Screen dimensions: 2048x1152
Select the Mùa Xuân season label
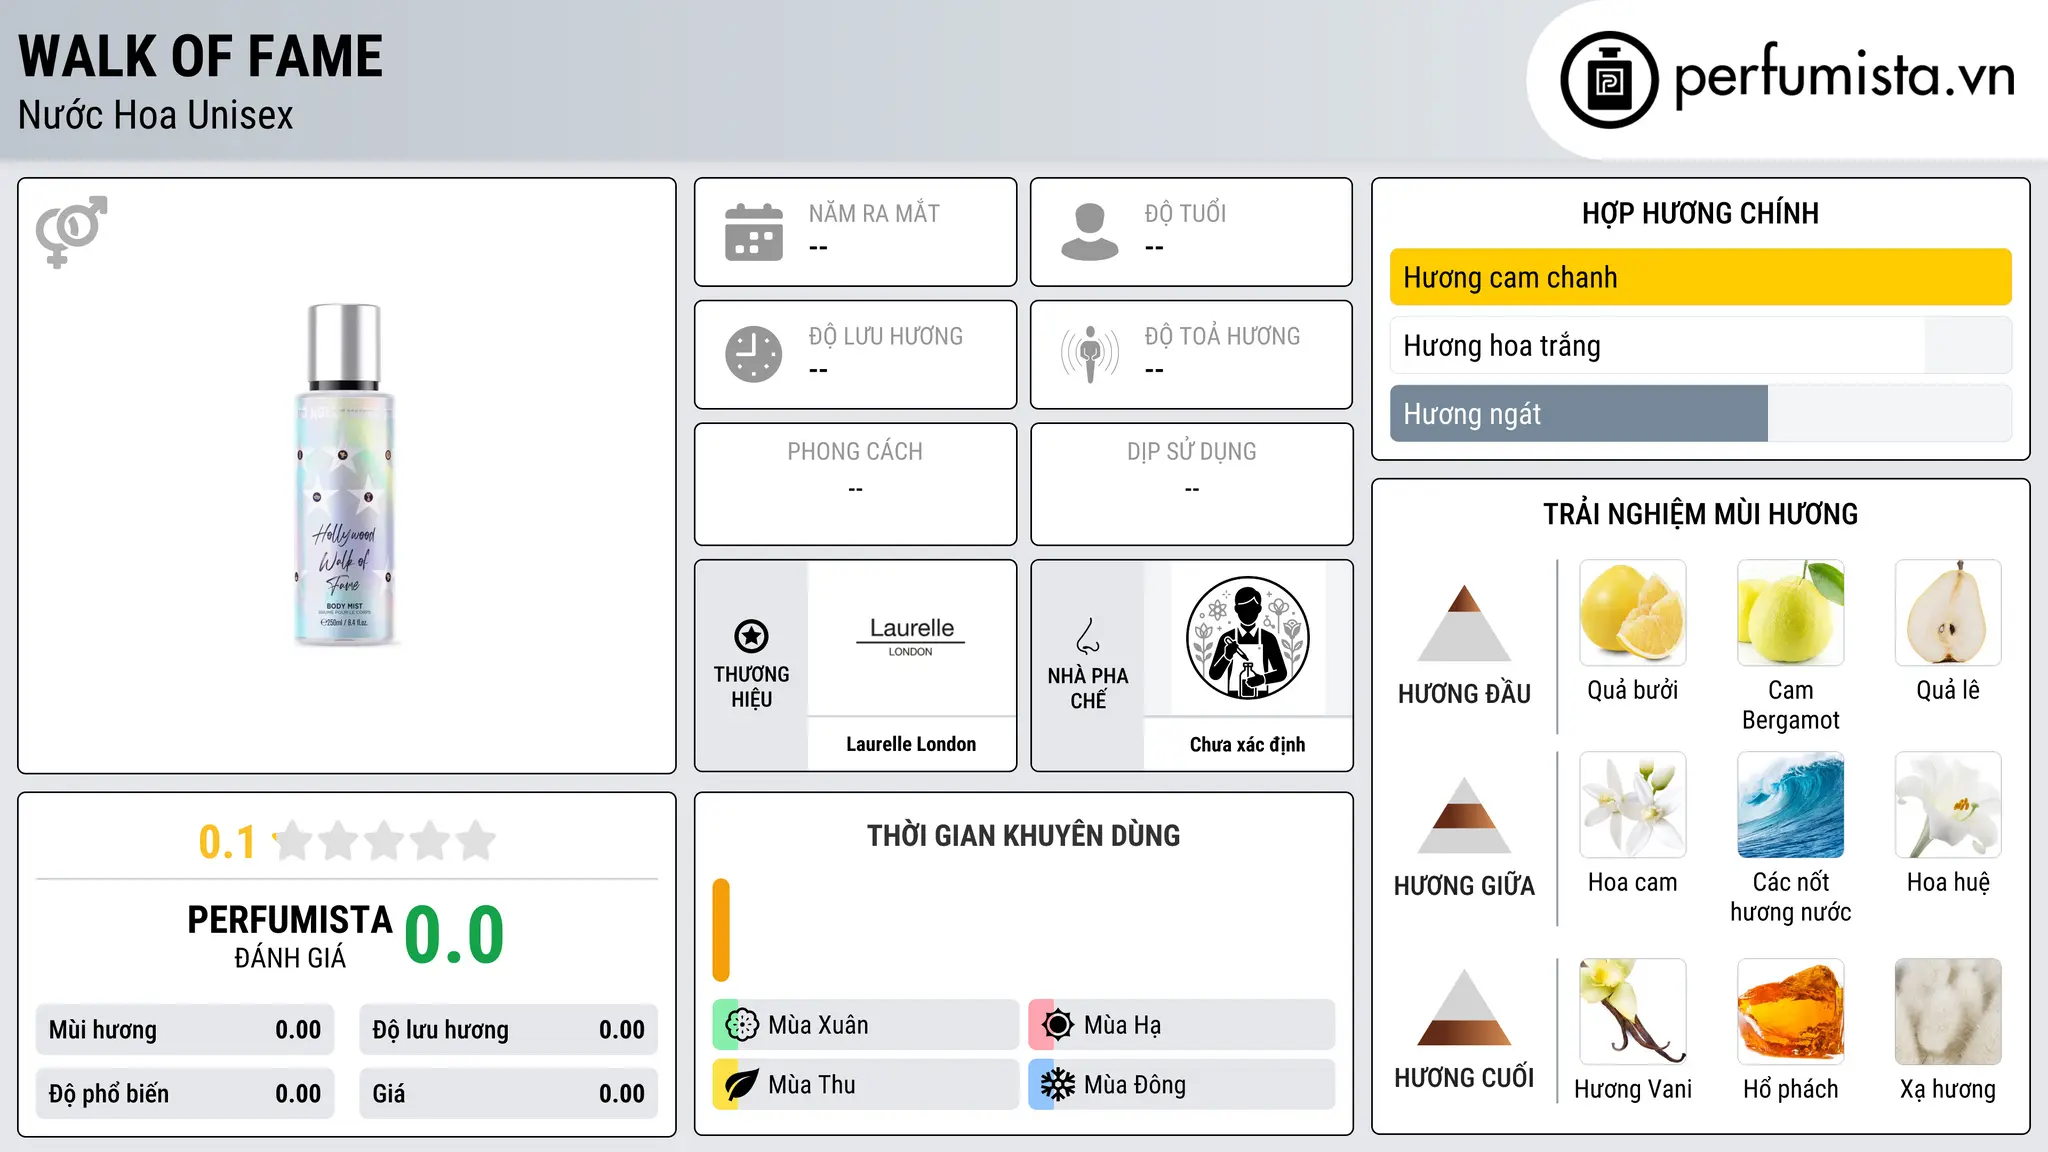pyautogui.click(x=818, y=1025)
